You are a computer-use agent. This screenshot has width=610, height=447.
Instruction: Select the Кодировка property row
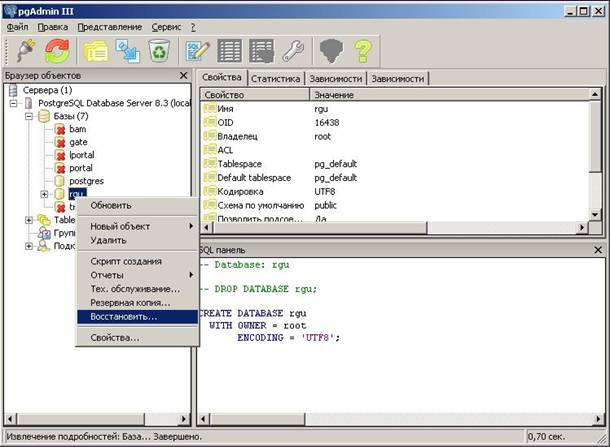(395, 191)
